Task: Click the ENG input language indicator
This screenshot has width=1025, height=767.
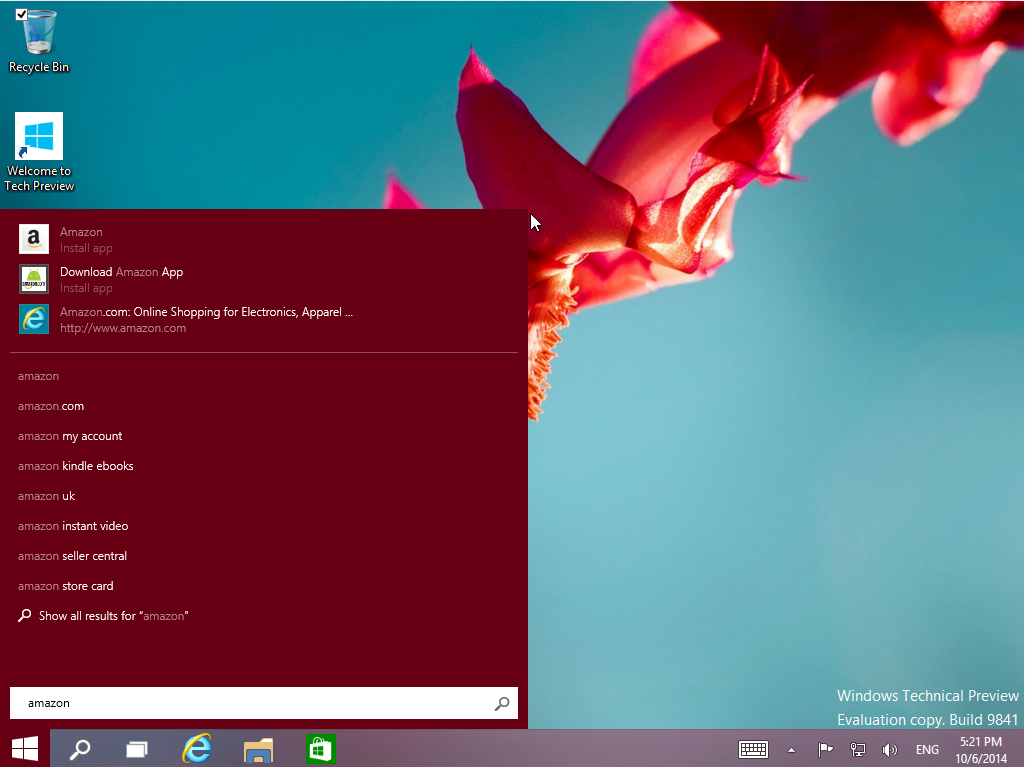Action: click(x=927, y=749)
